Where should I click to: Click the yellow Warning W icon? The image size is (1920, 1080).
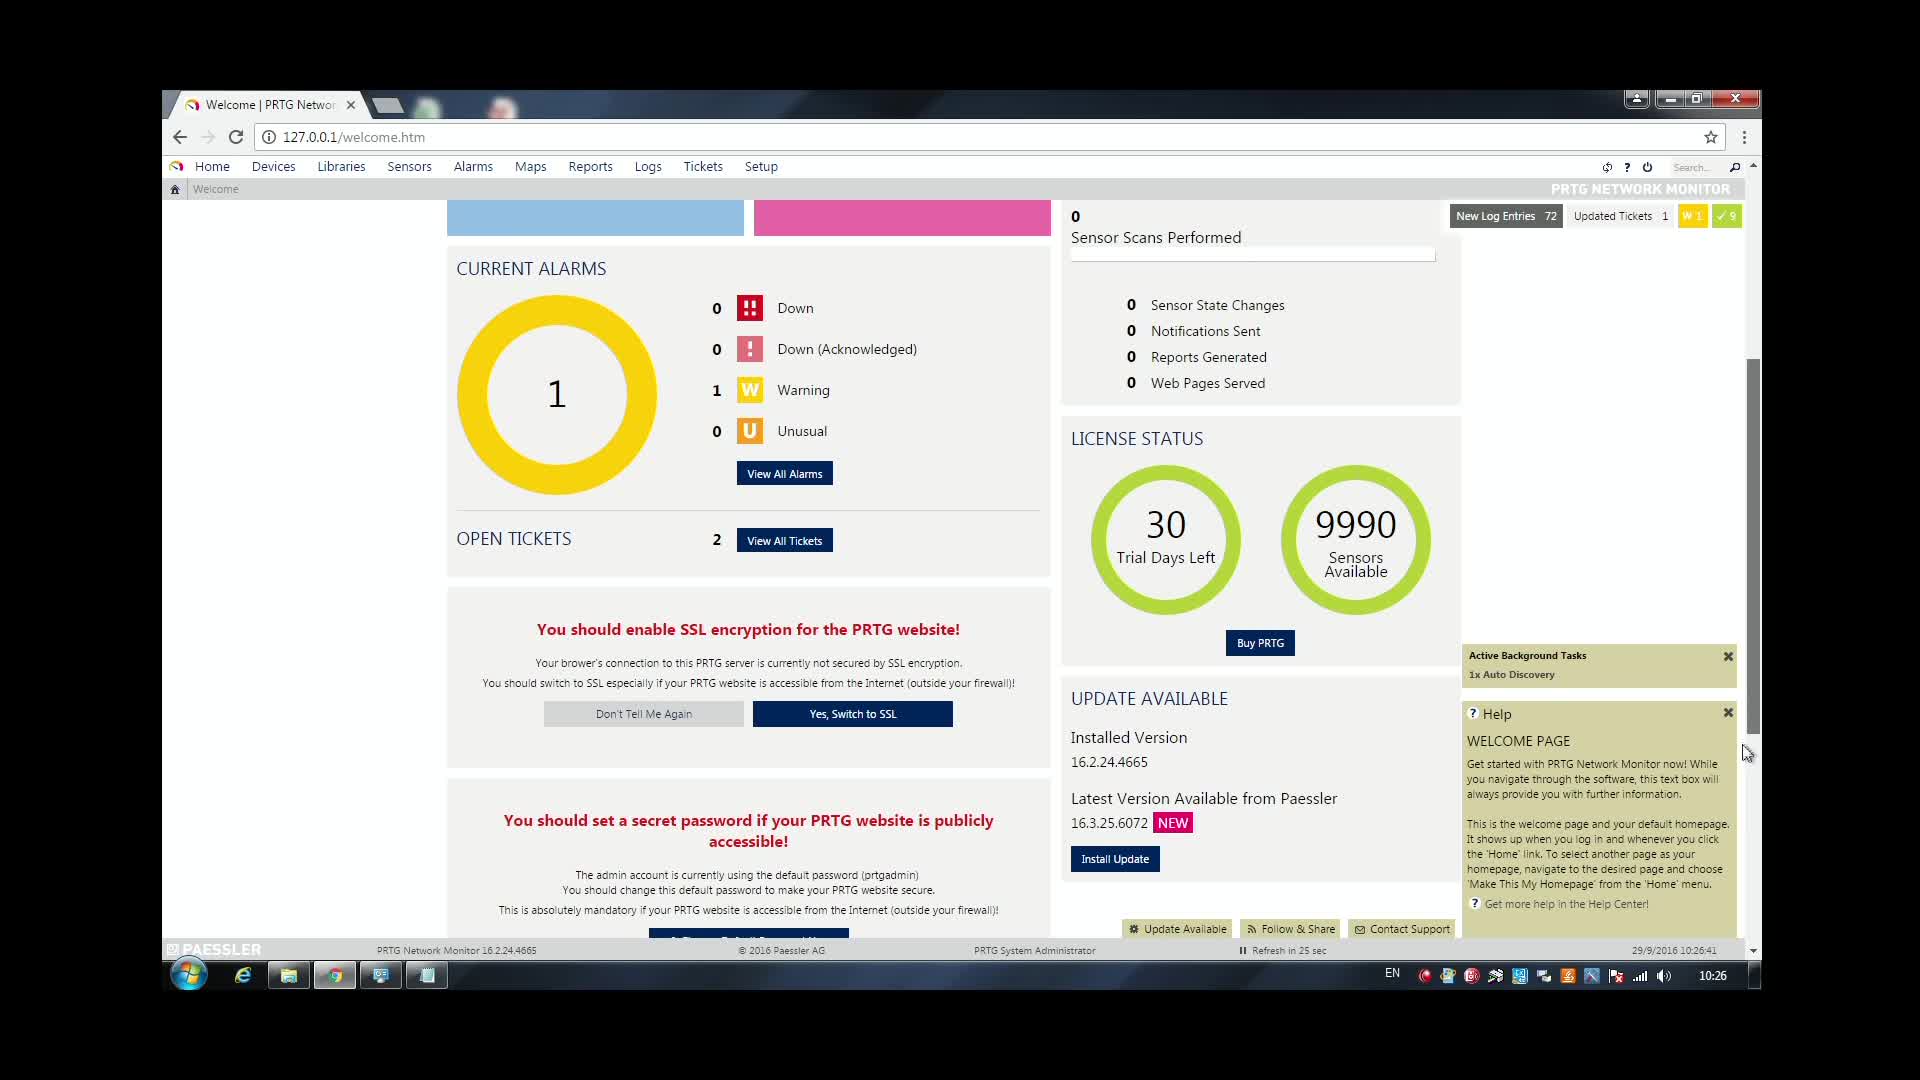pos(749,390)
